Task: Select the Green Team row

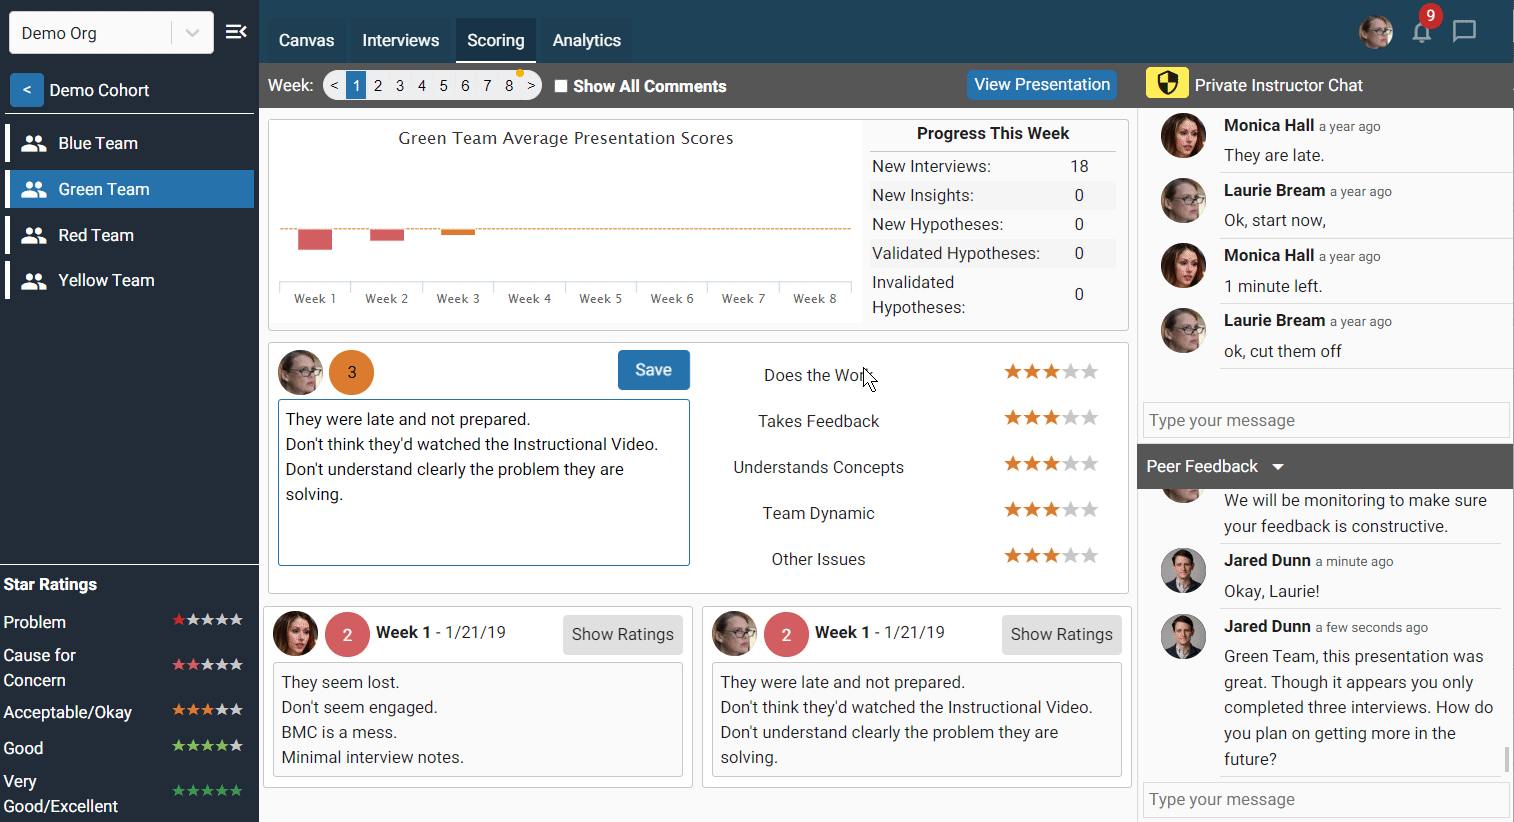Action: pyautogui.click(x=130, y=189)
